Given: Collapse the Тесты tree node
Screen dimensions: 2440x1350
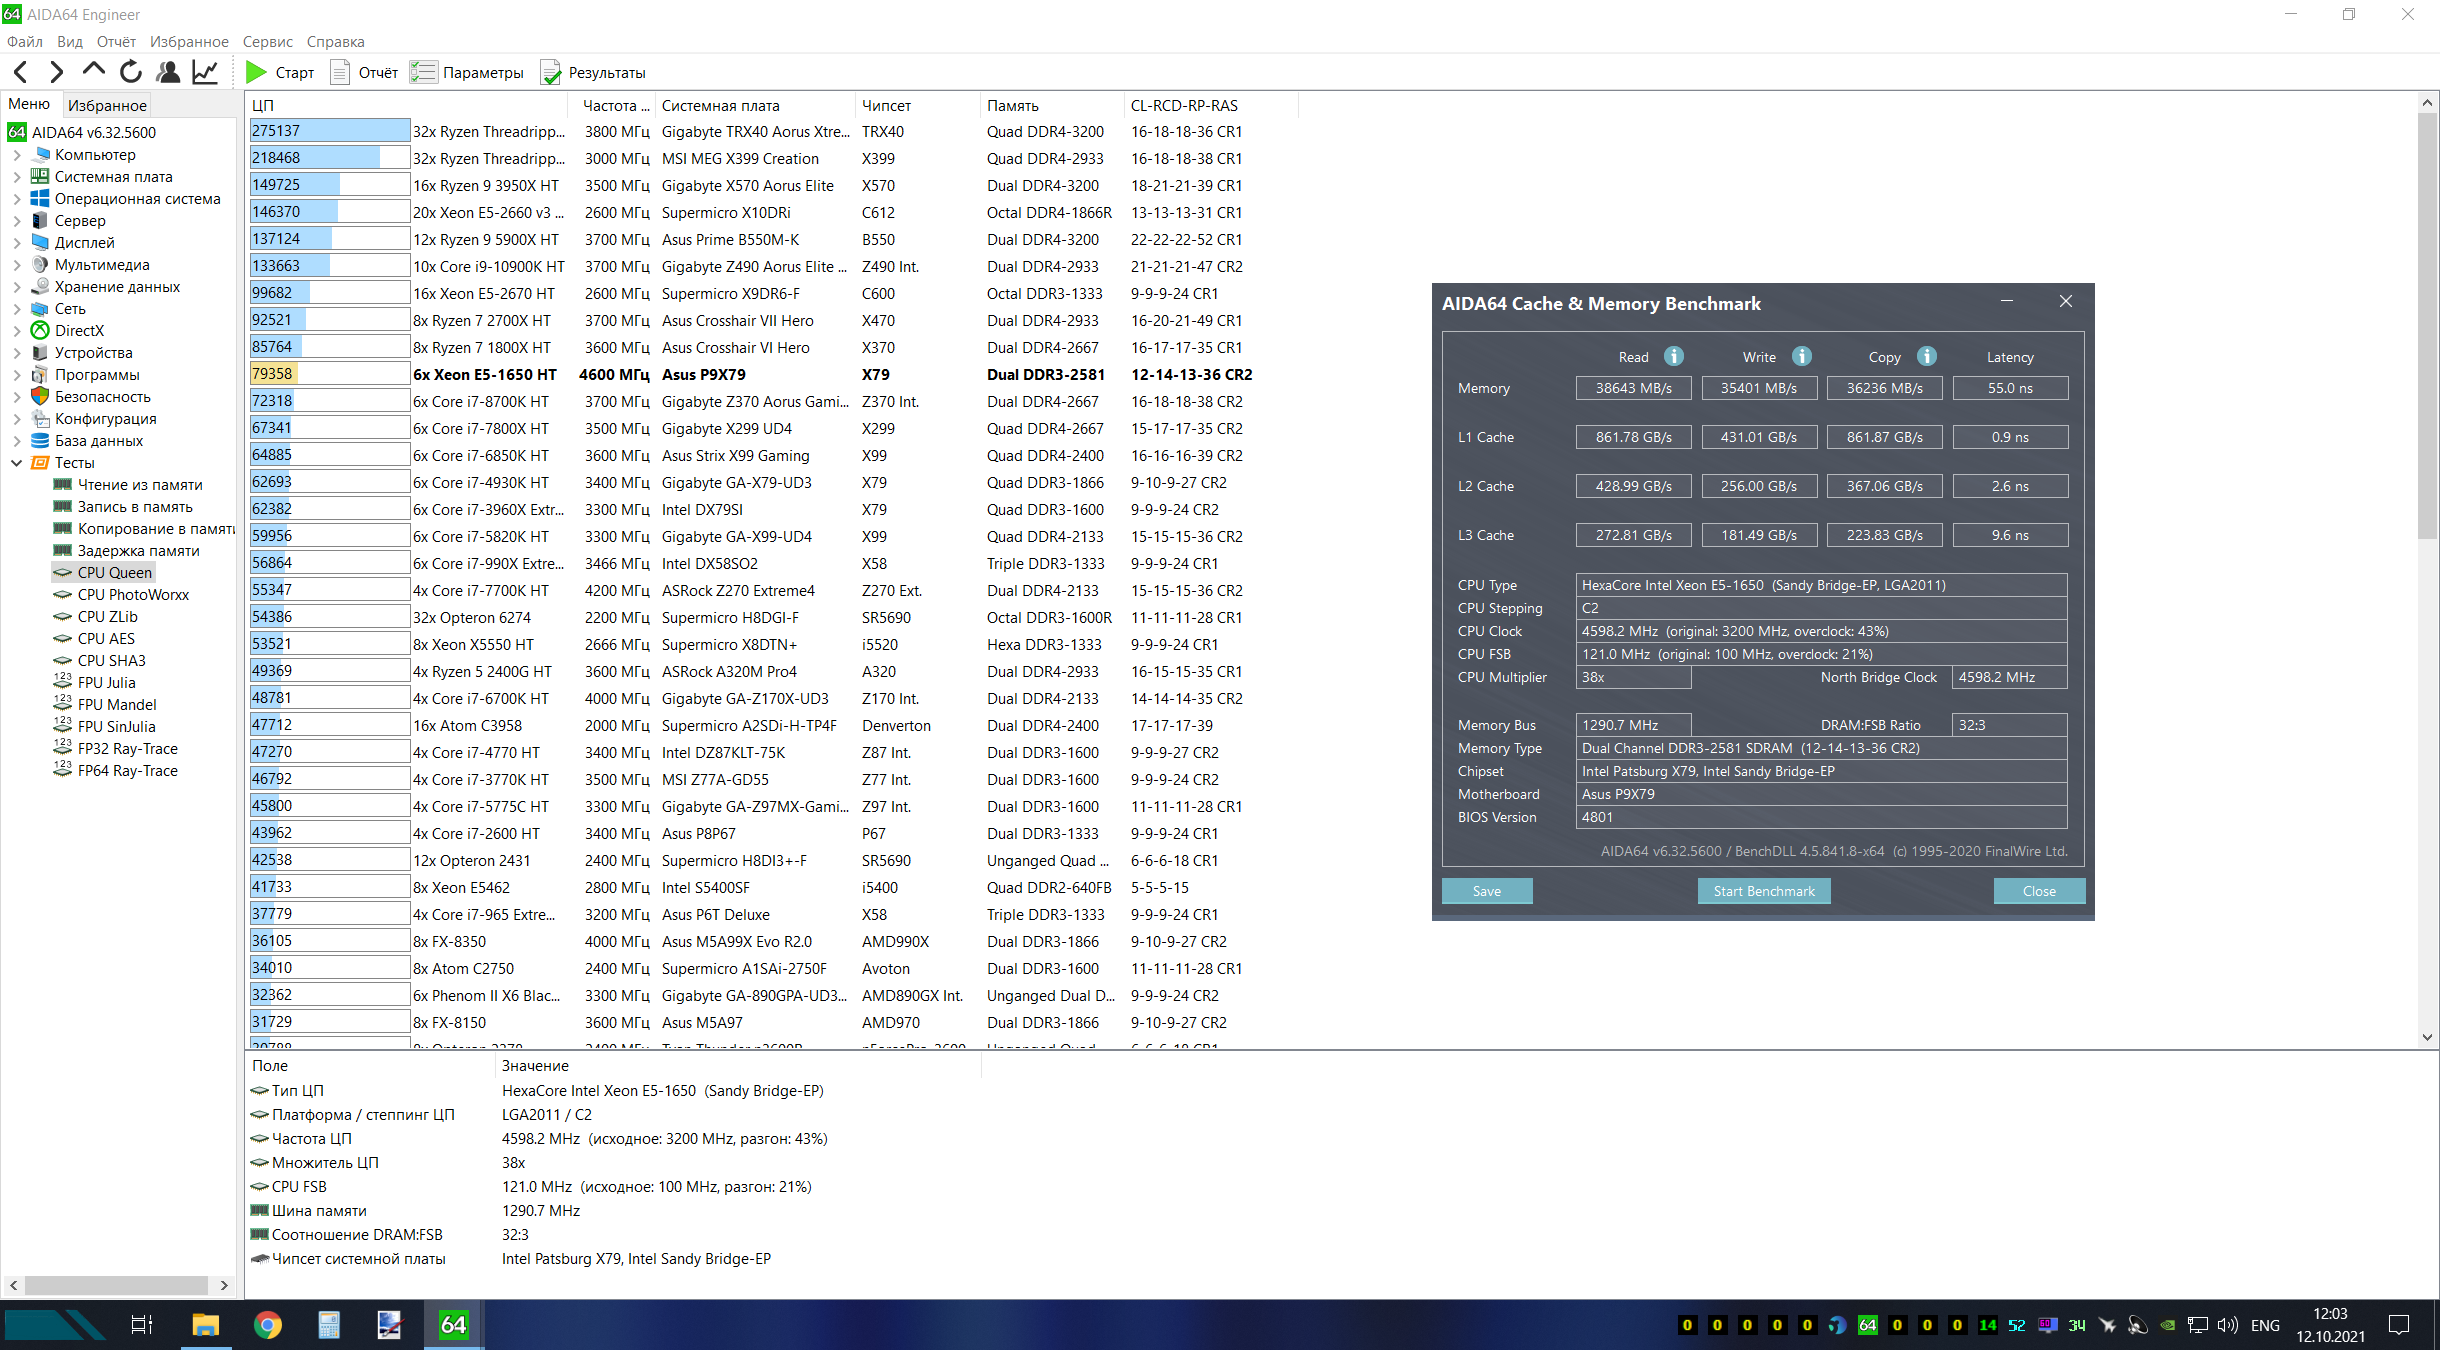Looking at the screenshot, I should tap(16, 463).
